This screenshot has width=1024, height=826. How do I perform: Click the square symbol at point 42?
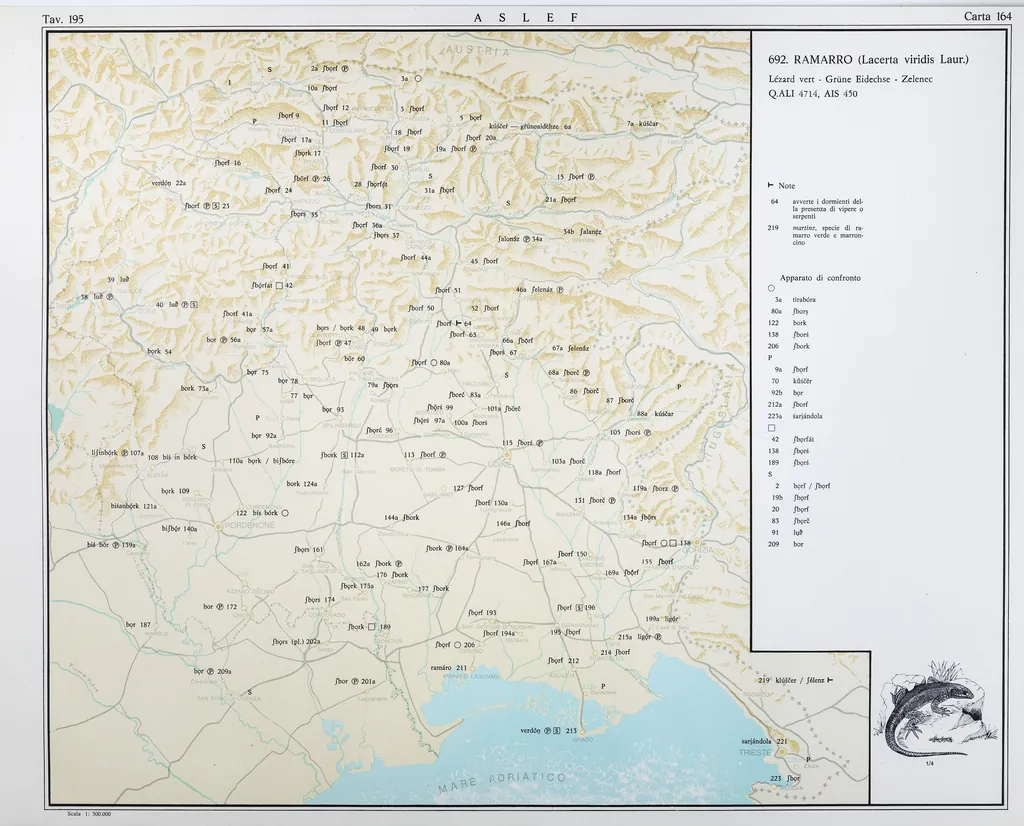pyautogui.click(x=279, y=286)
